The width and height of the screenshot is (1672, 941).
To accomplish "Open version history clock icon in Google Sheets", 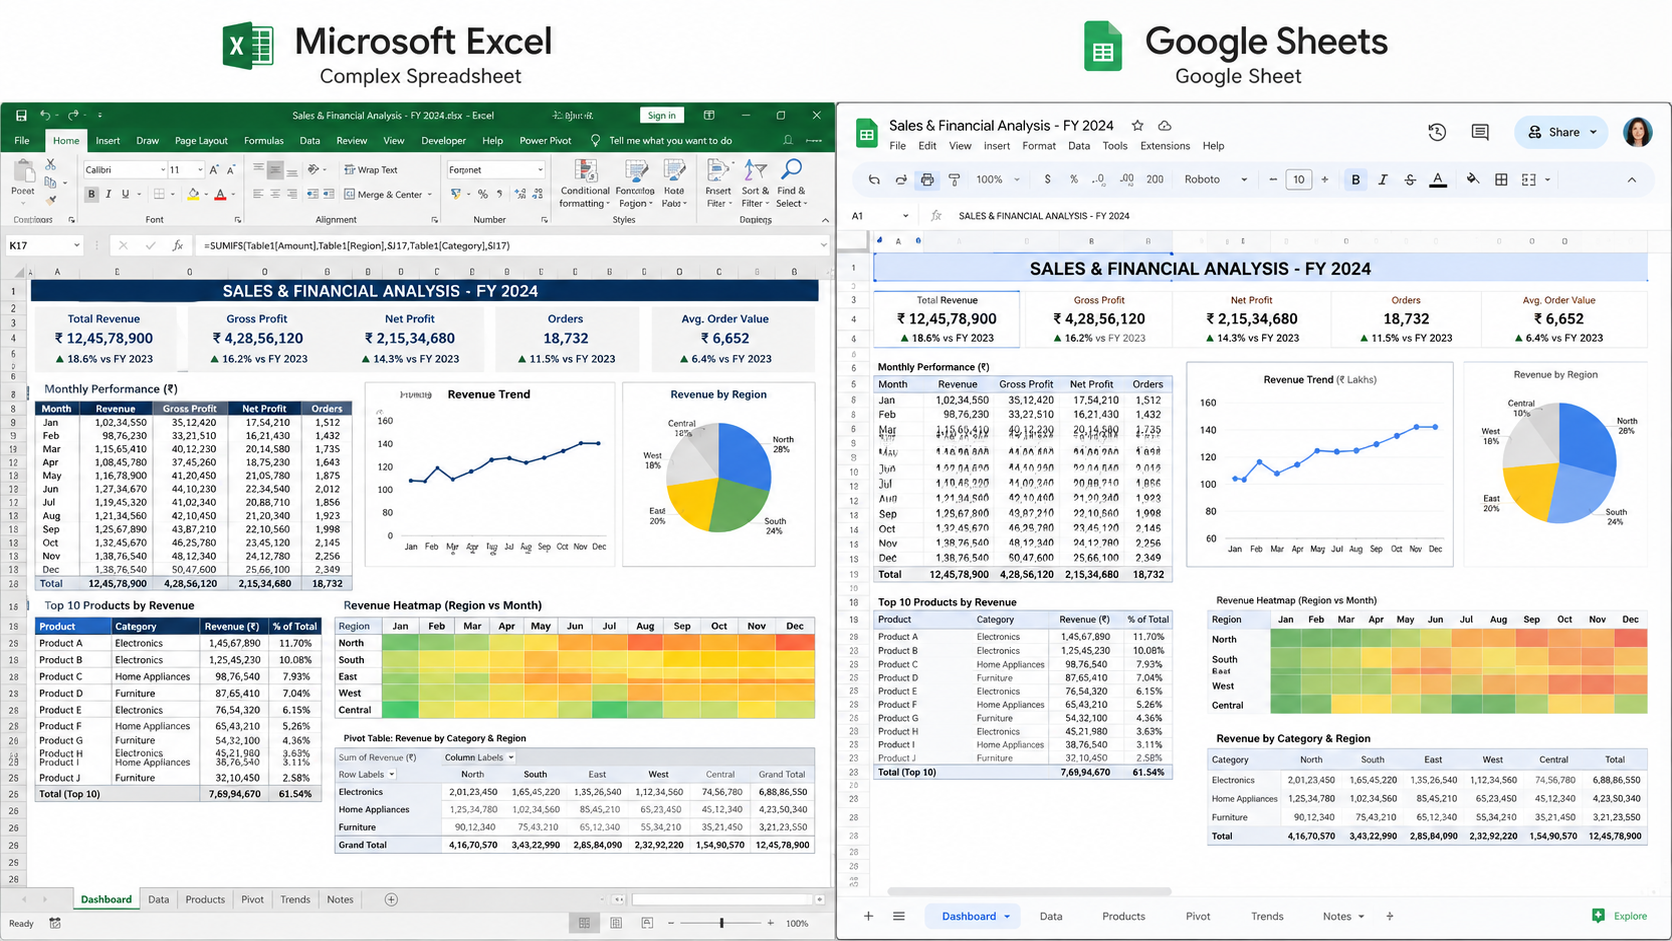I will pos(1437,132).
